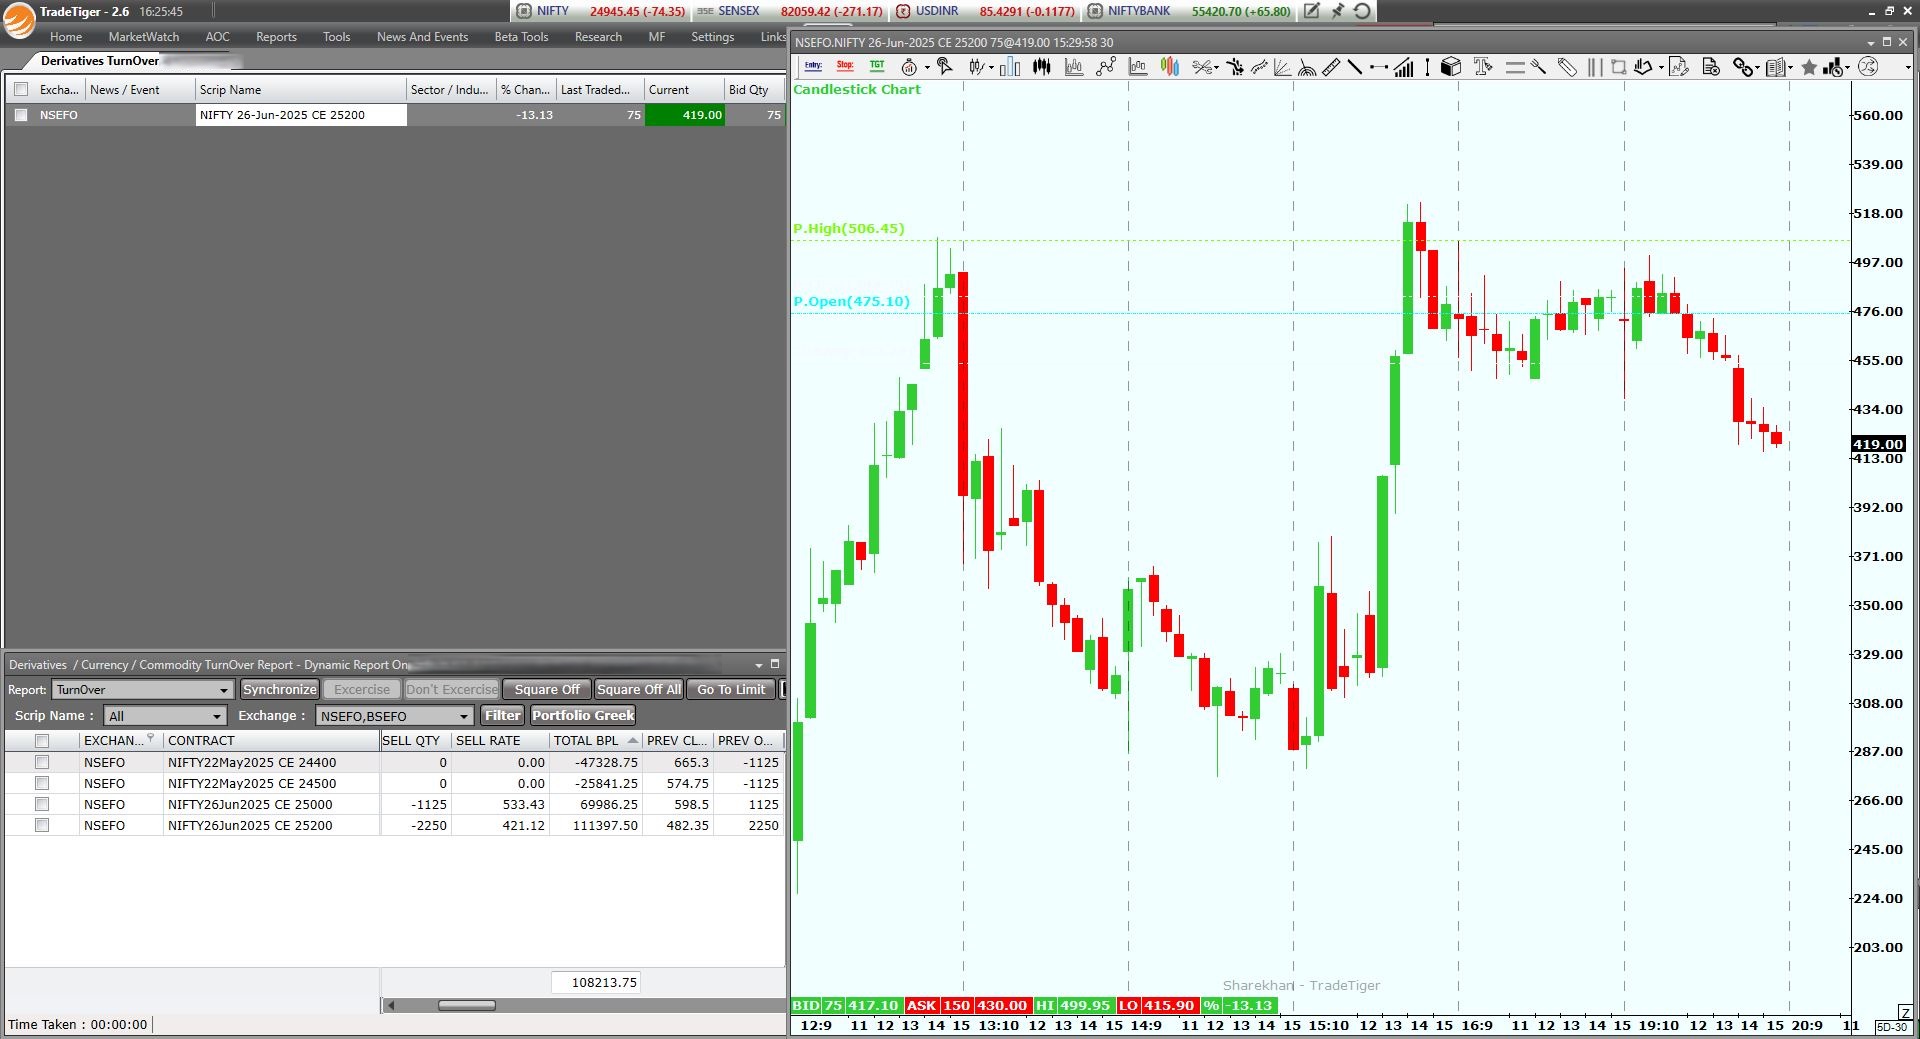
Task: Open the Research menu
Action: pyautogui.click(x=598, y=37)
